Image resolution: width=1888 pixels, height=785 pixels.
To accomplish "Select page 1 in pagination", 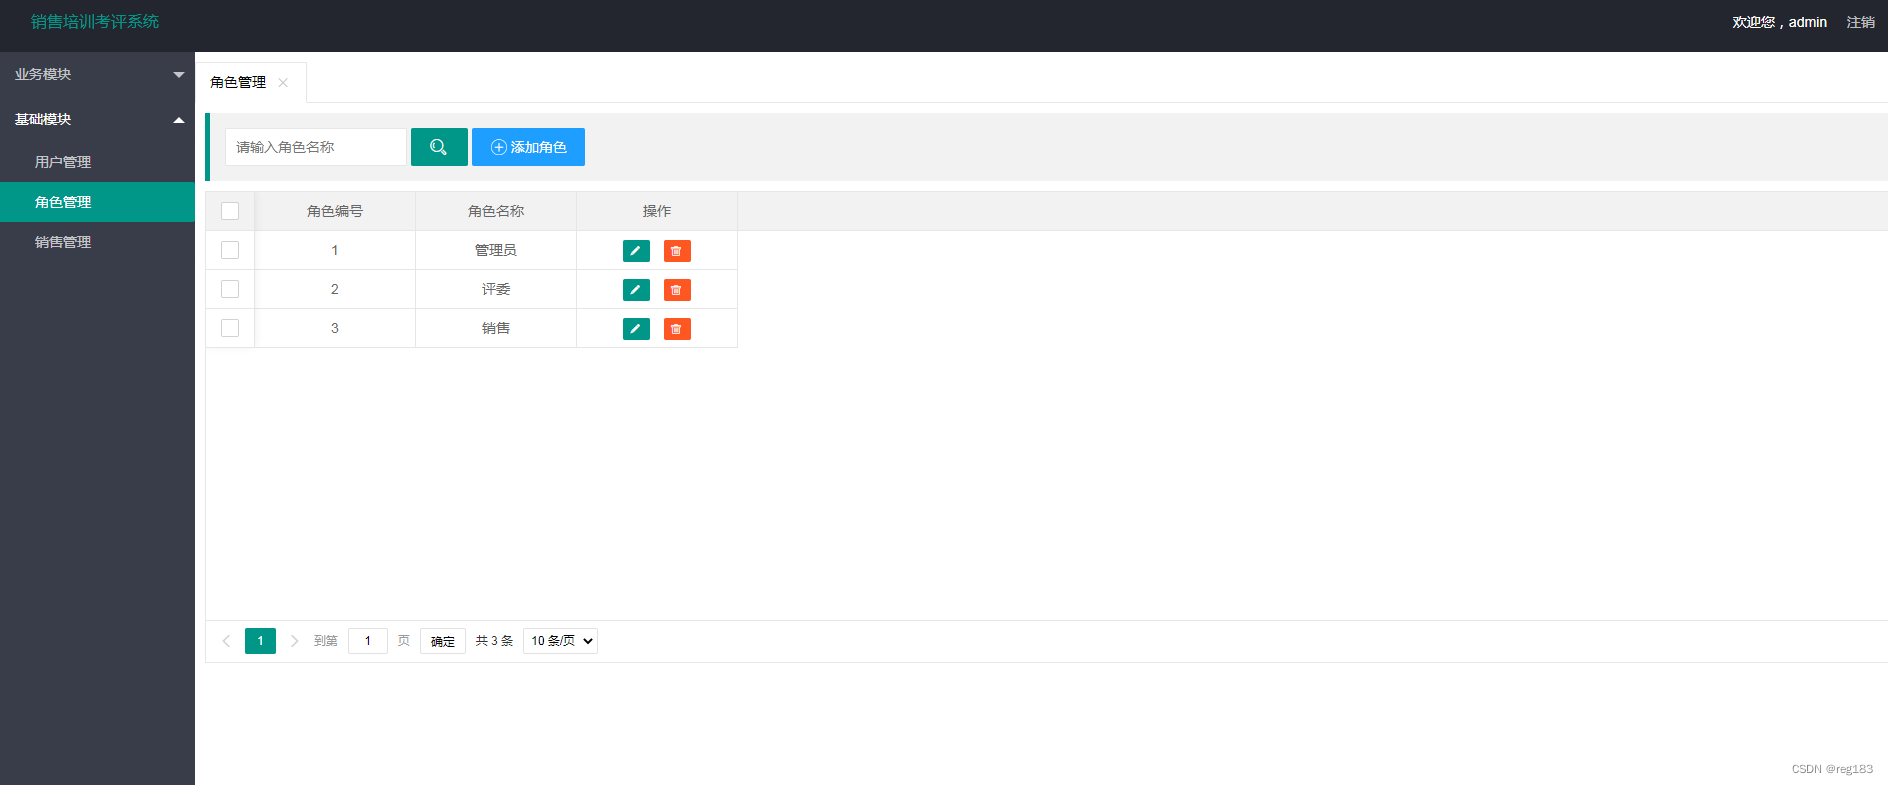I will coord(260,641).
